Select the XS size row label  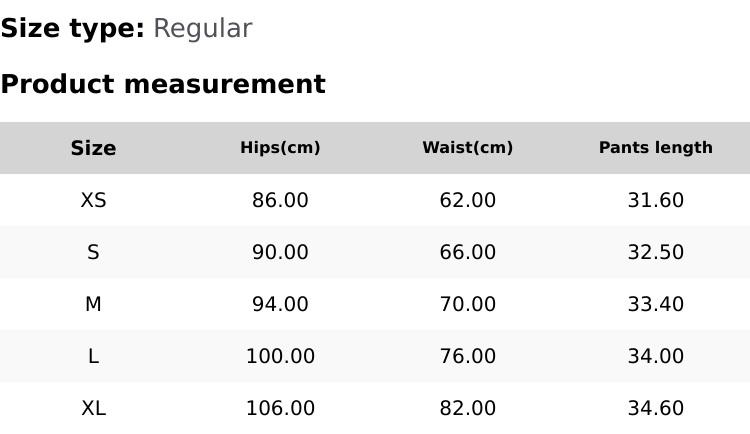tap(93, 201)
